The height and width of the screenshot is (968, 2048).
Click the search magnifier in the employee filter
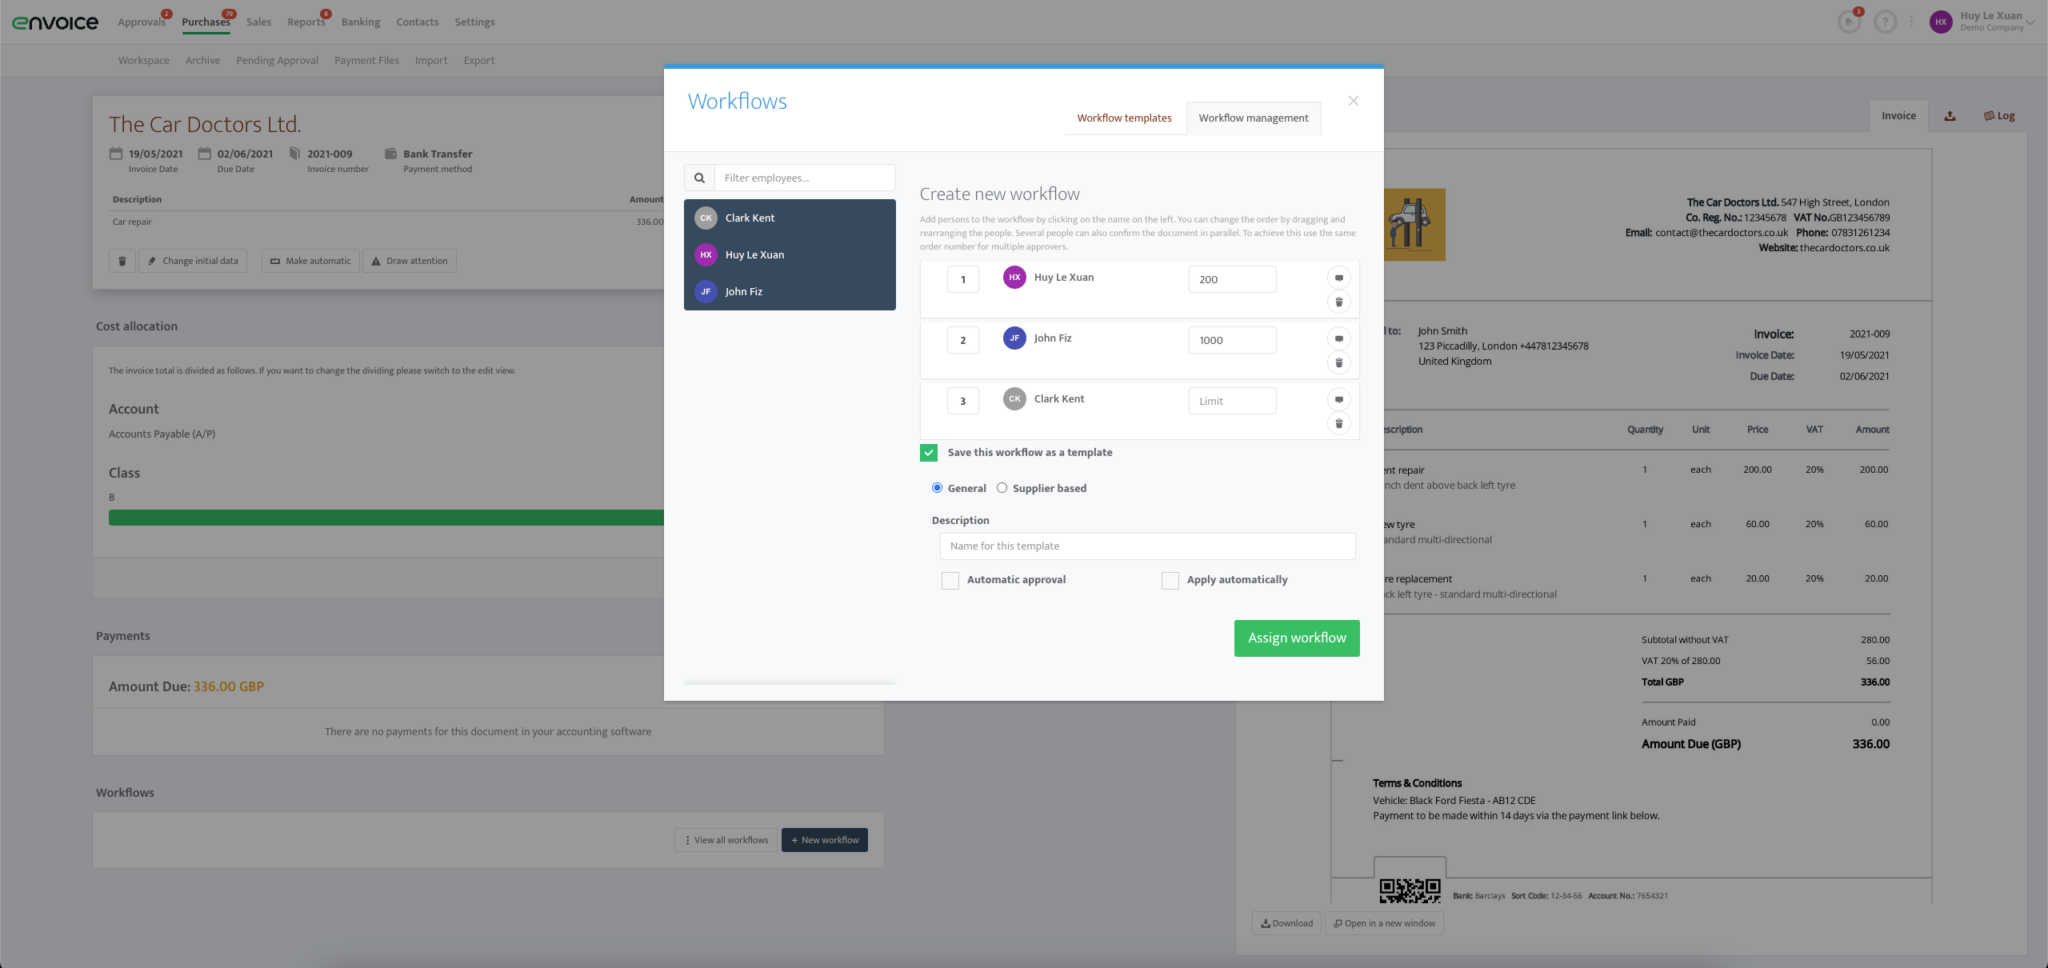699,177
